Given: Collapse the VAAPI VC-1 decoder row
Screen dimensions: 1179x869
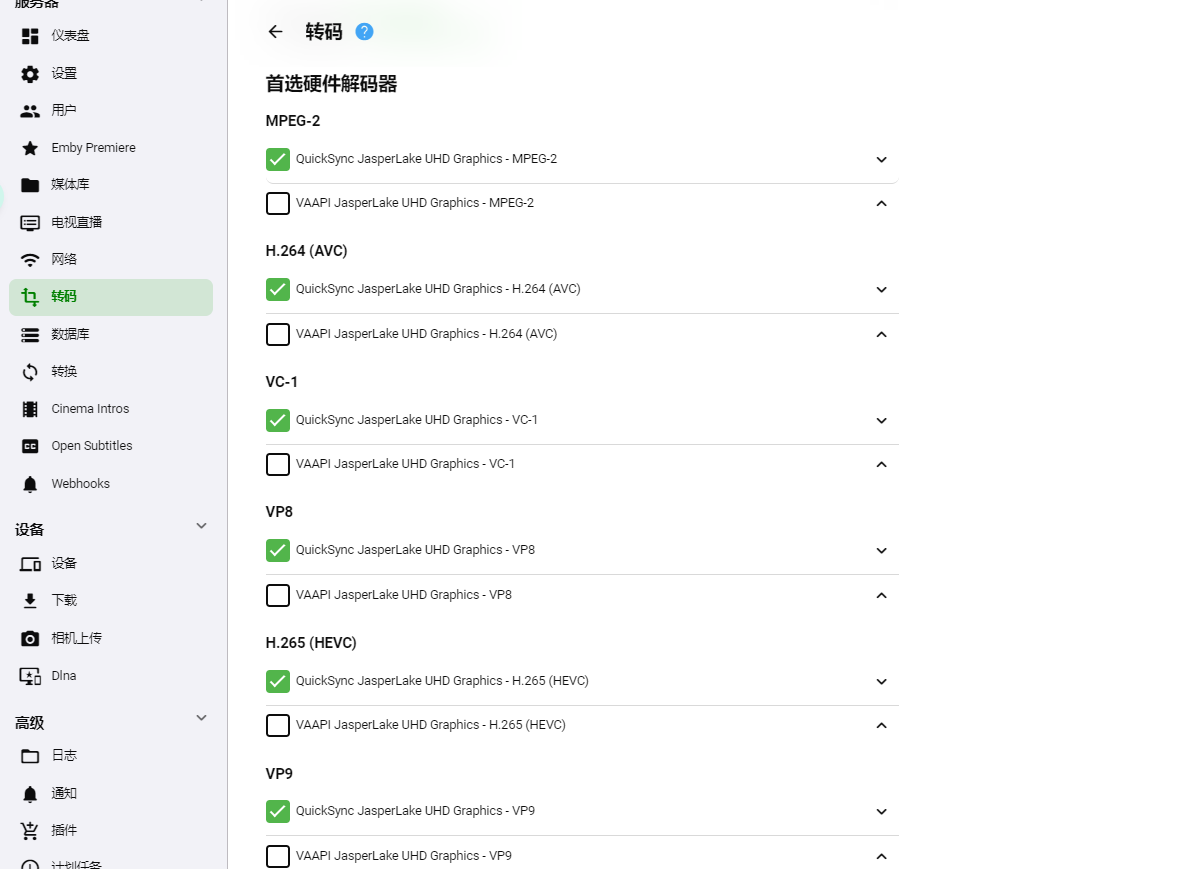Looking at the screenshot, I should point(881,464).
